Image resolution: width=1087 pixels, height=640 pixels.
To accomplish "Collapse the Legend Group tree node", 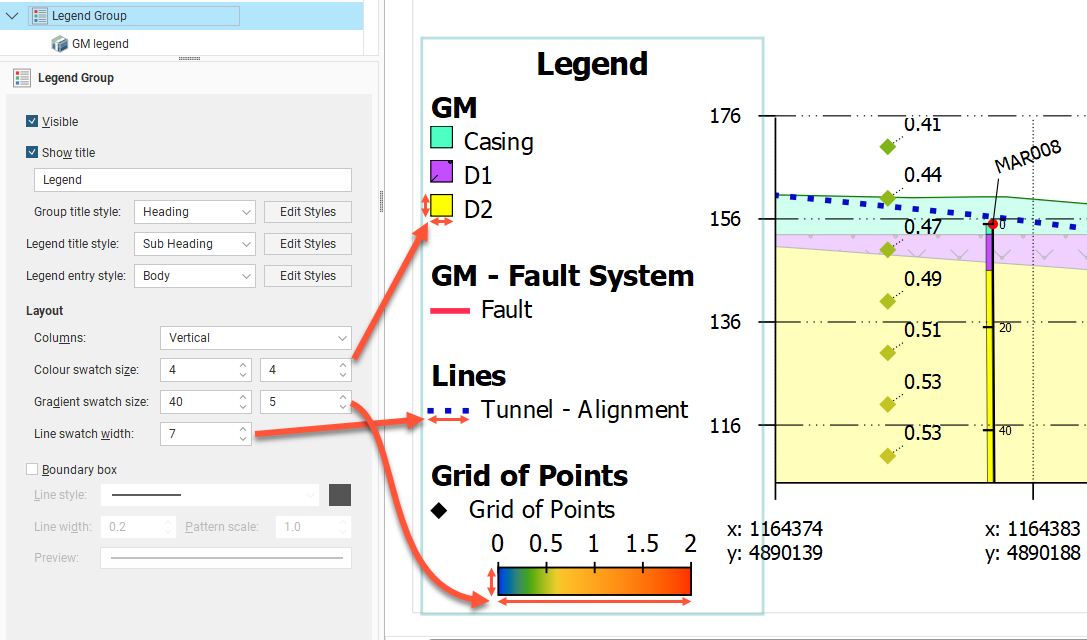I will [x=12, y=16].
